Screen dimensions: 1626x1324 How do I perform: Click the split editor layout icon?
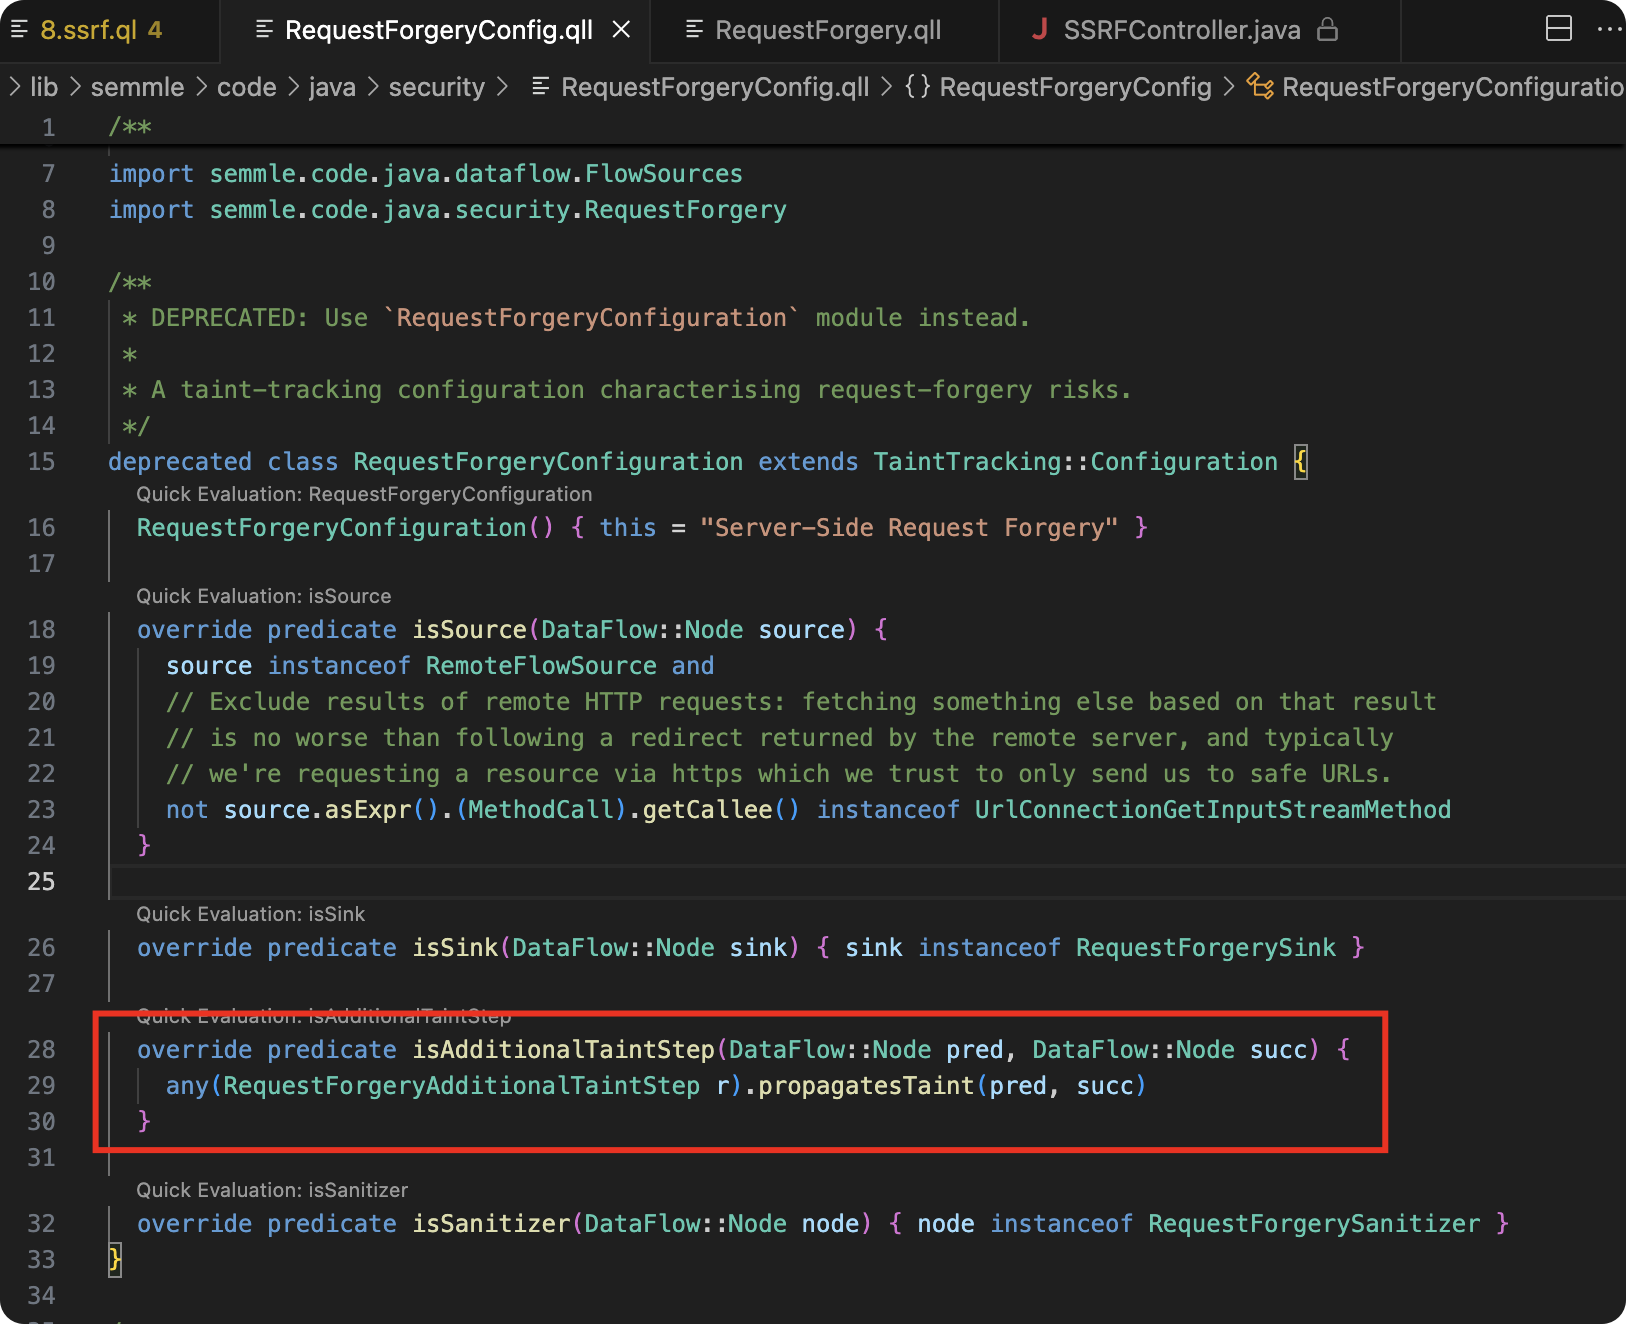[1559, 29]
